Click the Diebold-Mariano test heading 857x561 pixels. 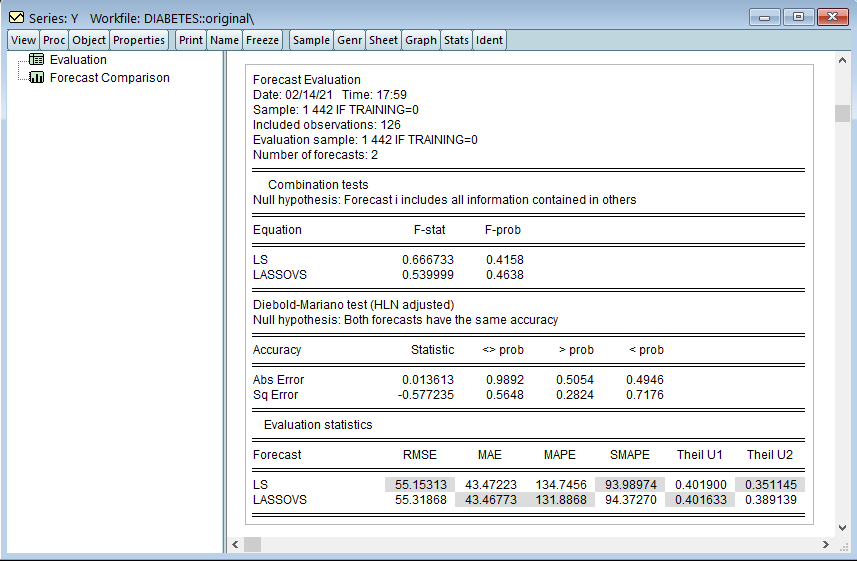(353, 305)
